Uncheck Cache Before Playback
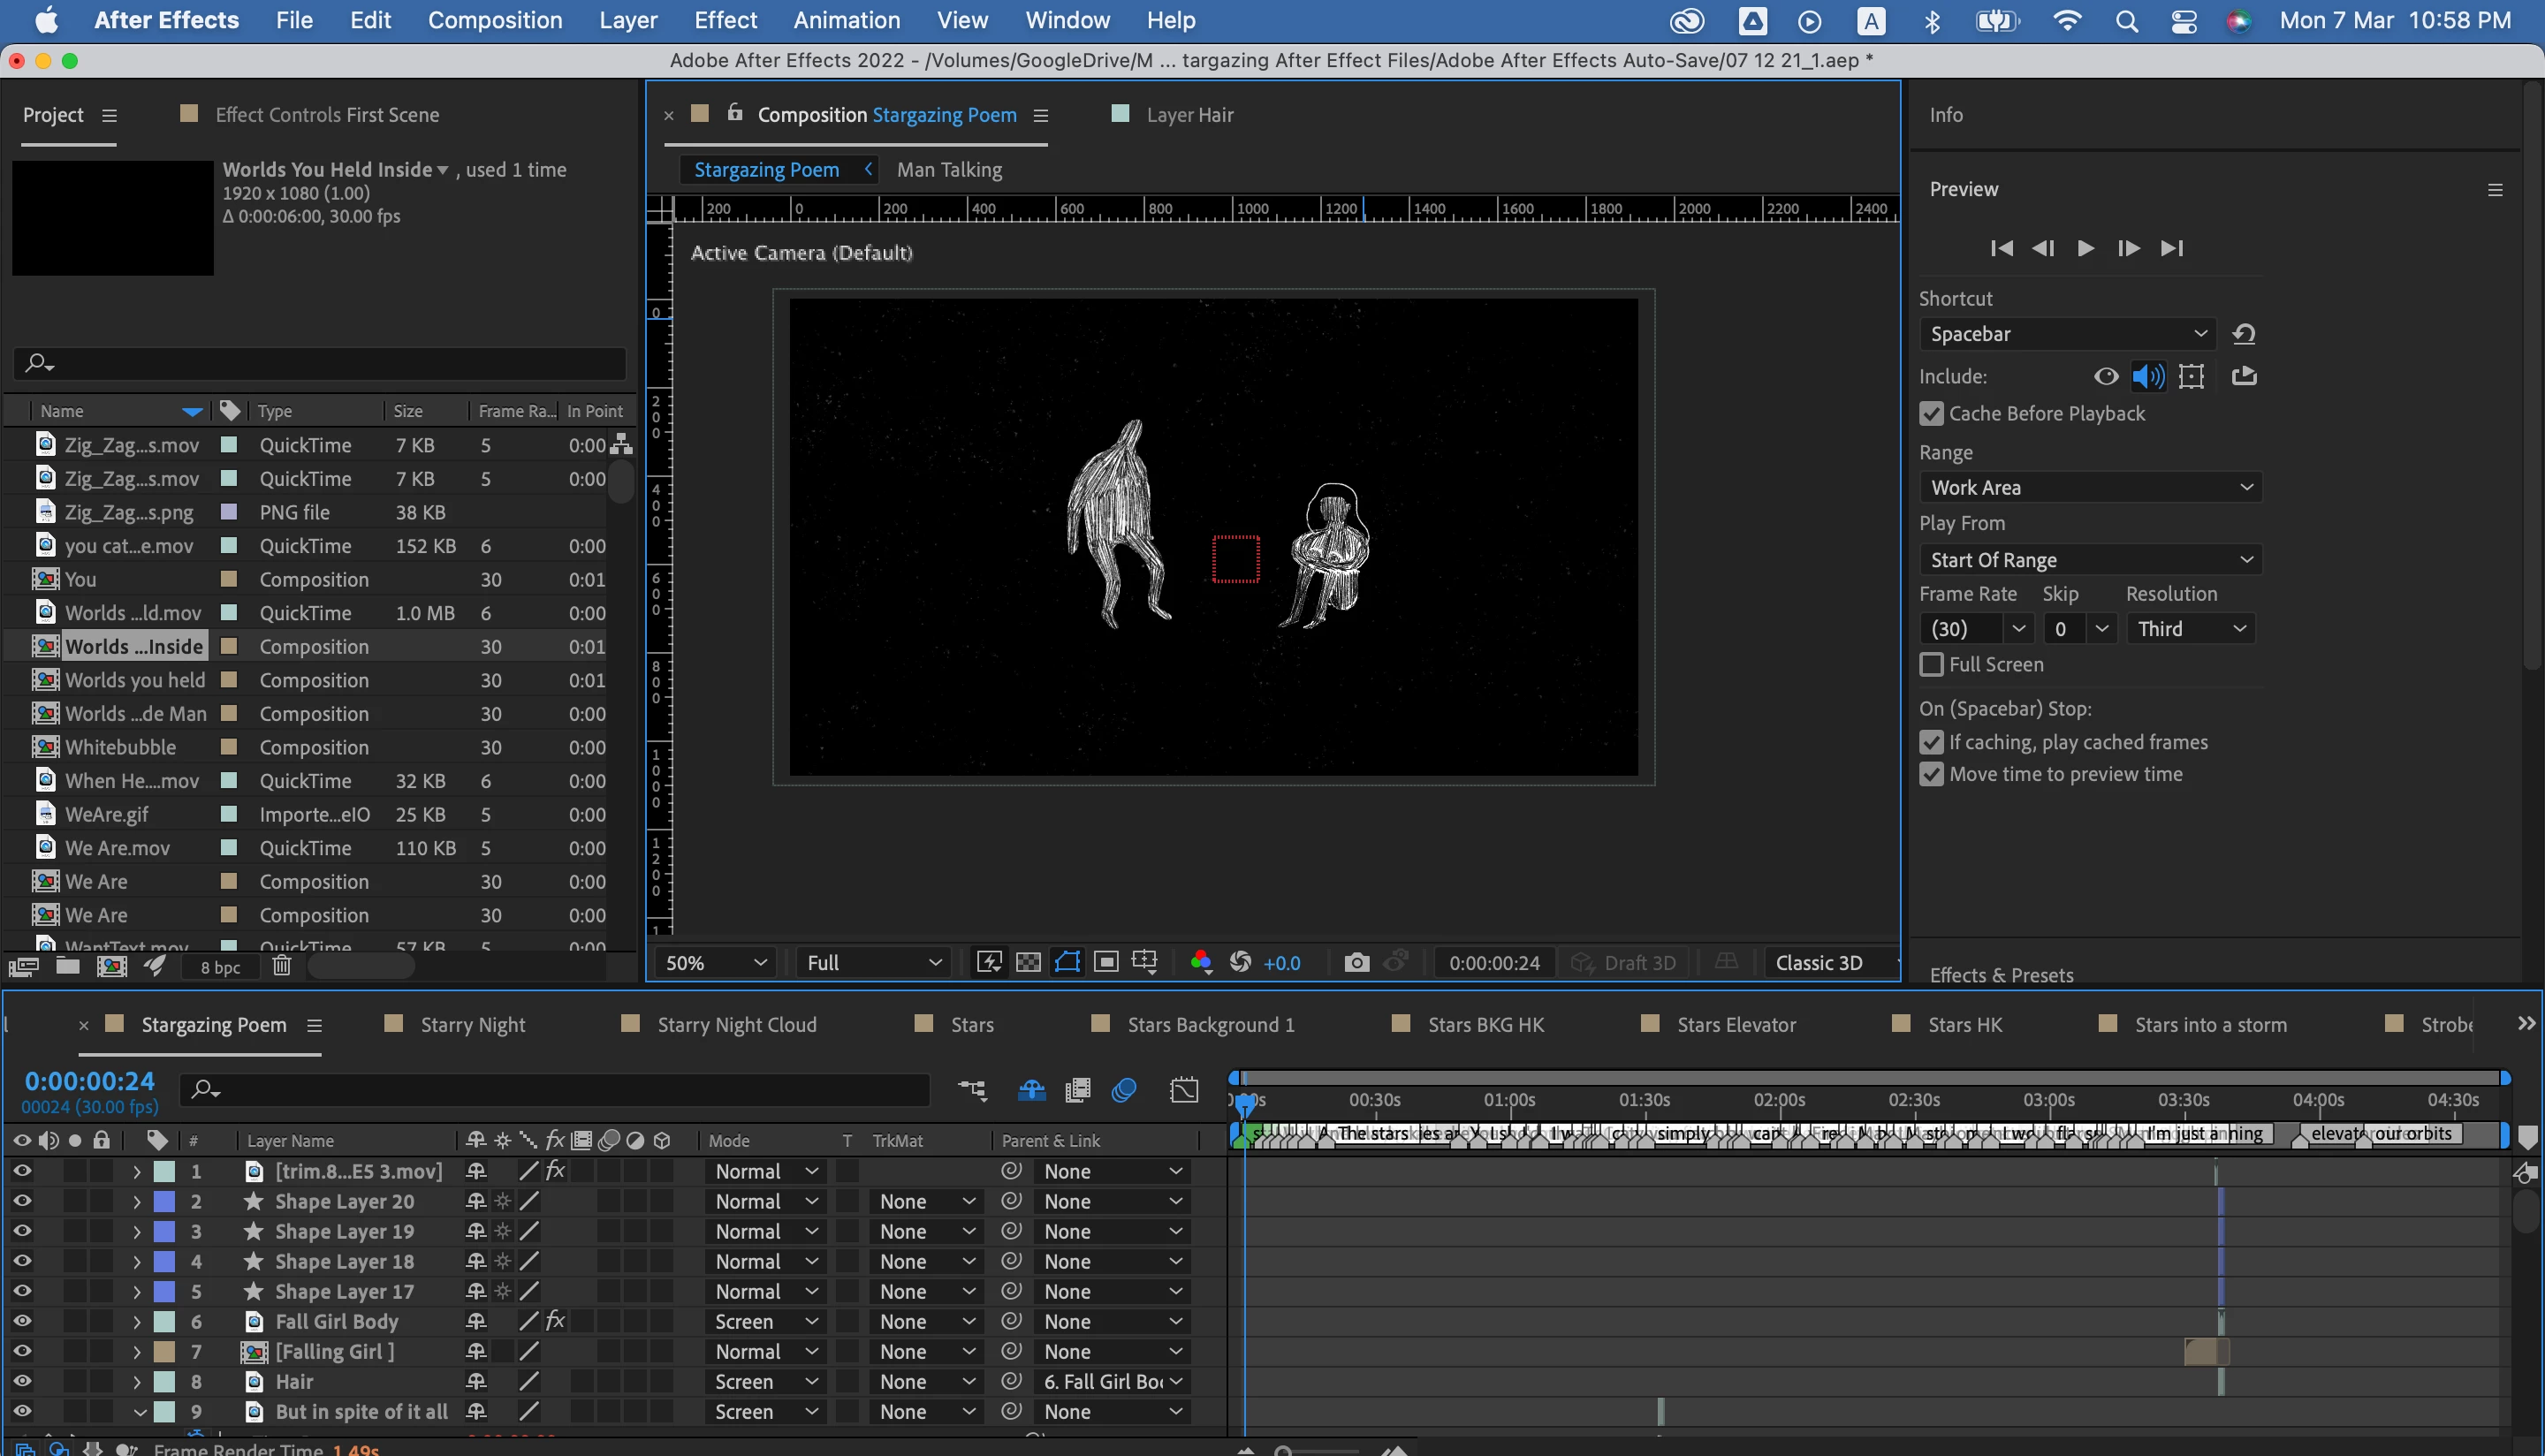This screenshot has width=2545, height=1456. [1931, 414]
